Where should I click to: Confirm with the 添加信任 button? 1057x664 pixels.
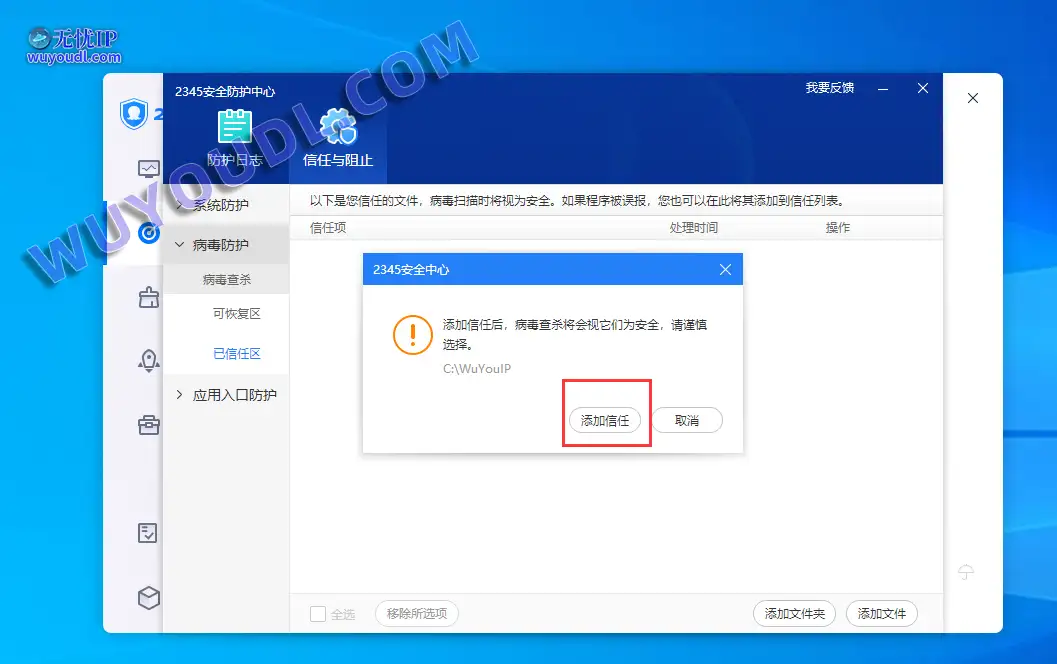coord(605,421)
